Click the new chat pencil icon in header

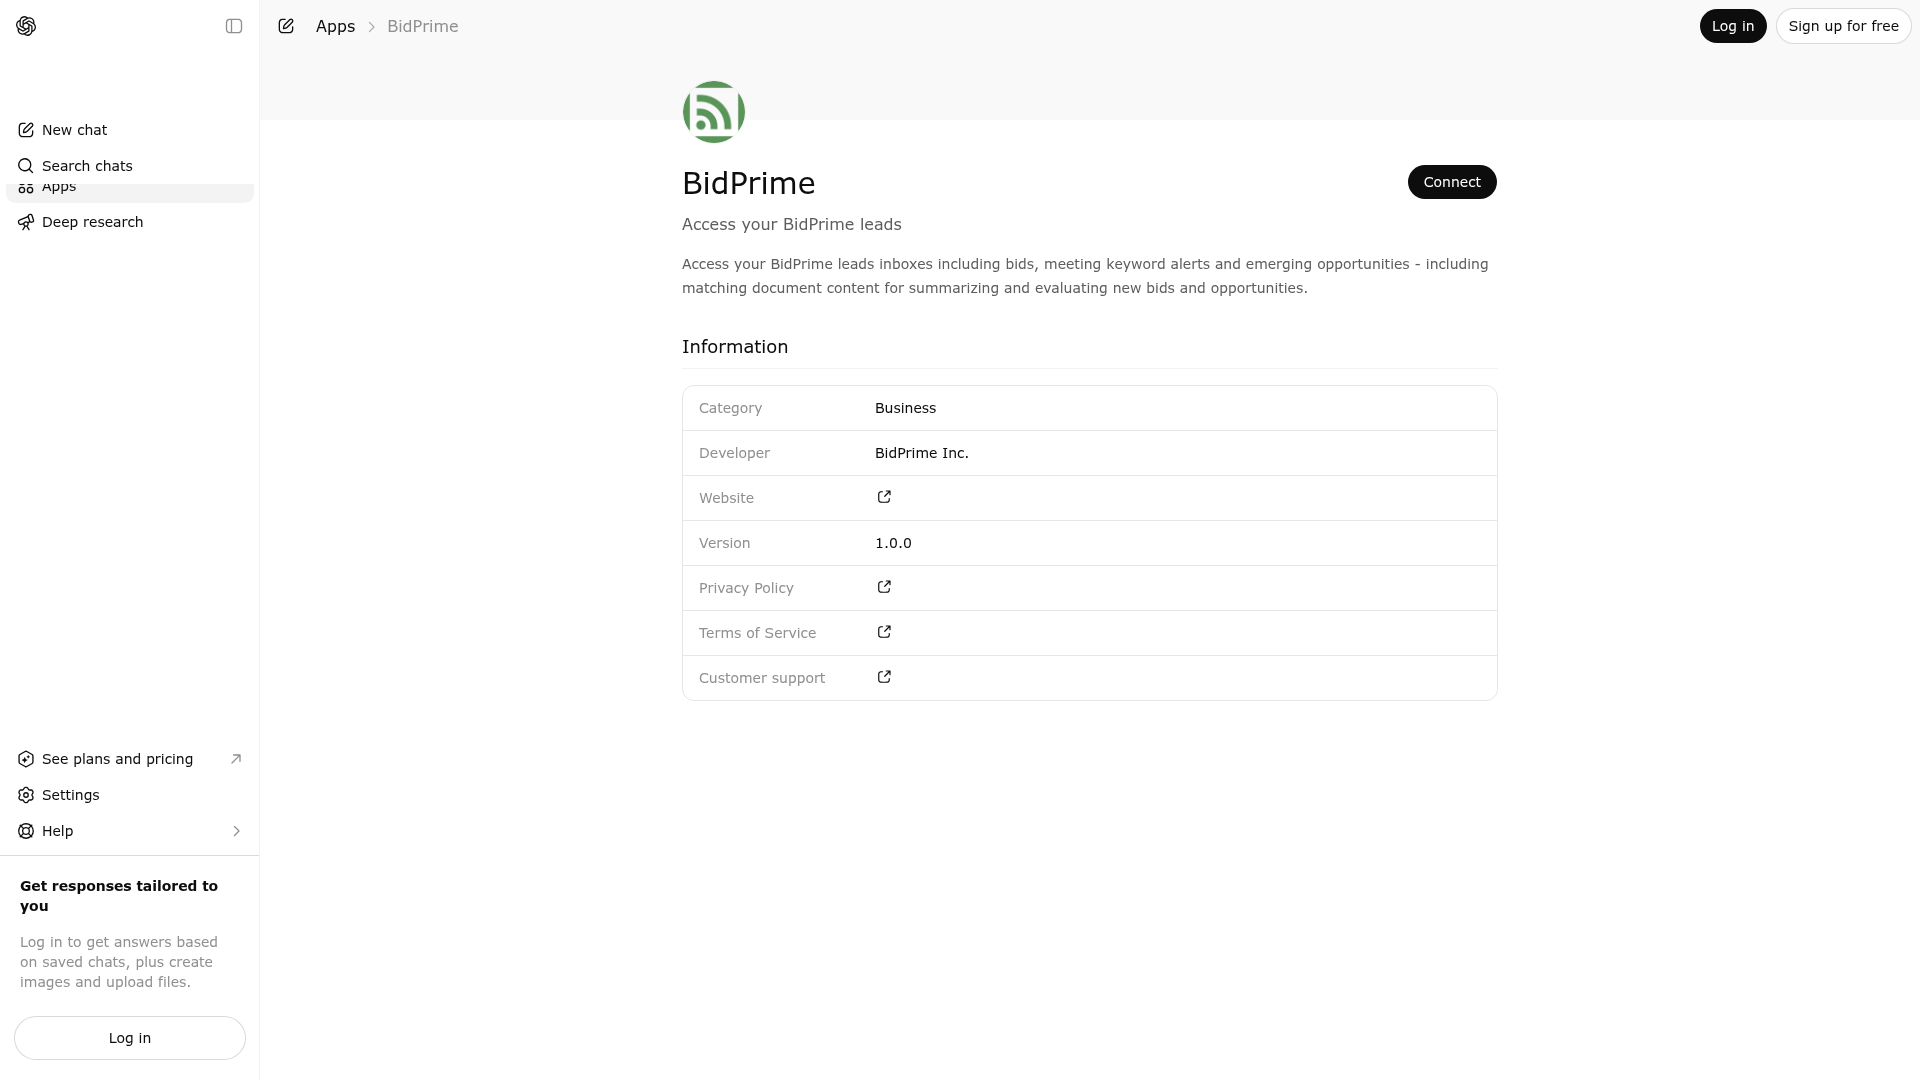click(x=286, y=26)
